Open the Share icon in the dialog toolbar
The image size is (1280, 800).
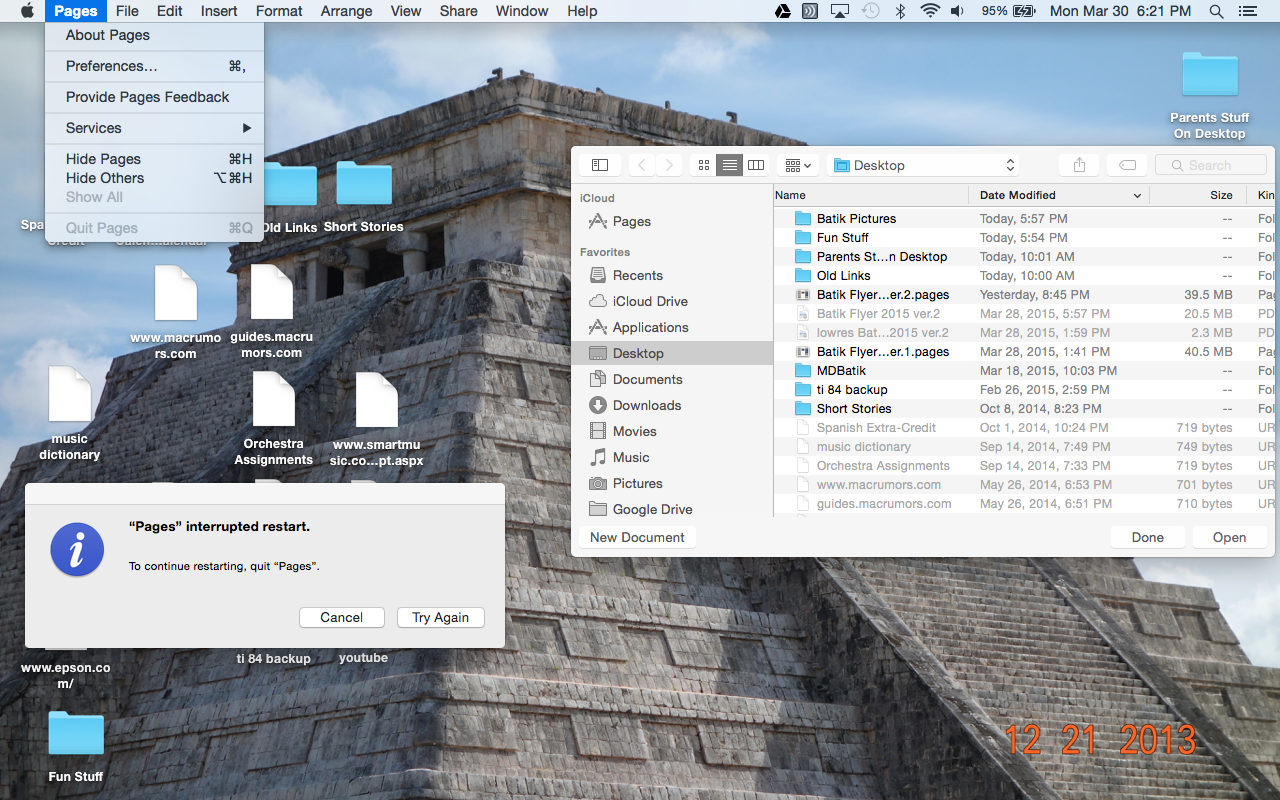(x=1078, y=164)
